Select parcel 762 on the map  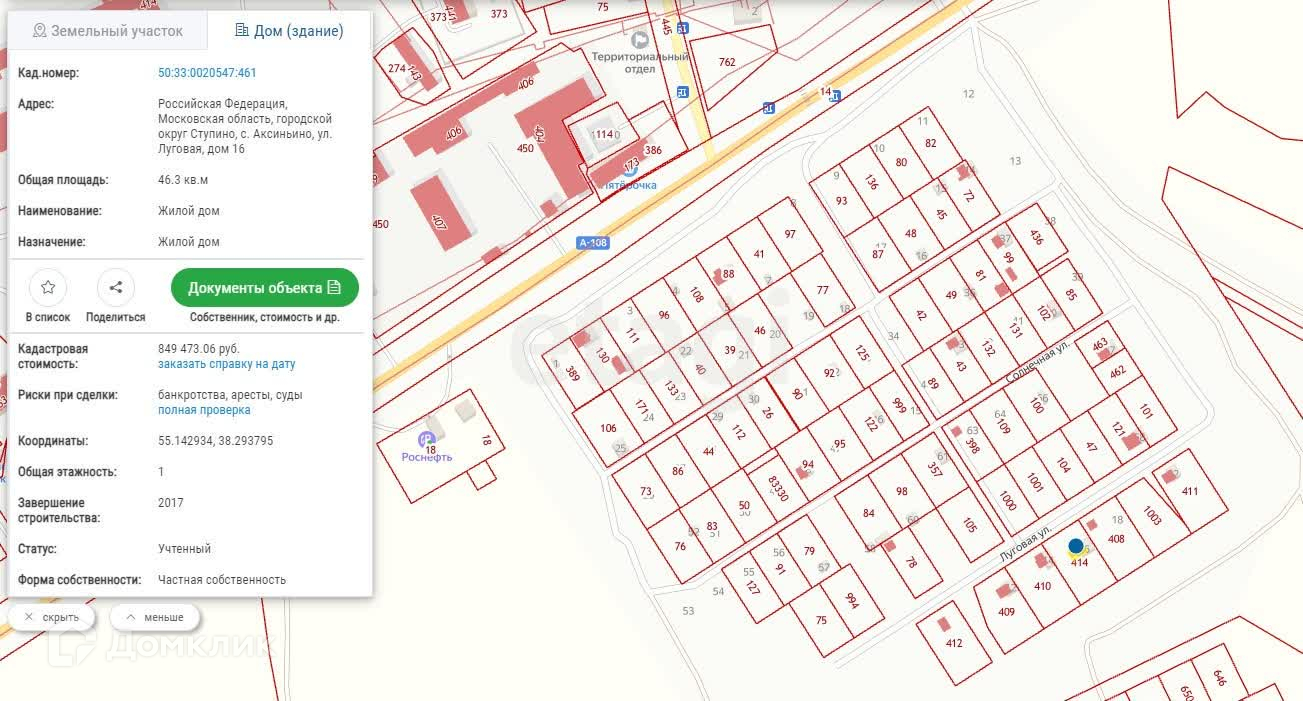point(727,62)
